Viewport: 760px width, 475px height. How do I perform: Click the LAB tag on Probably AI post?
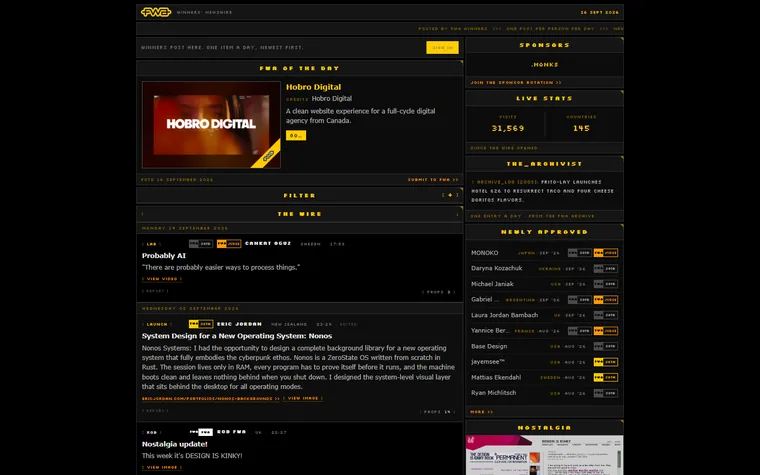click(151, 244)
